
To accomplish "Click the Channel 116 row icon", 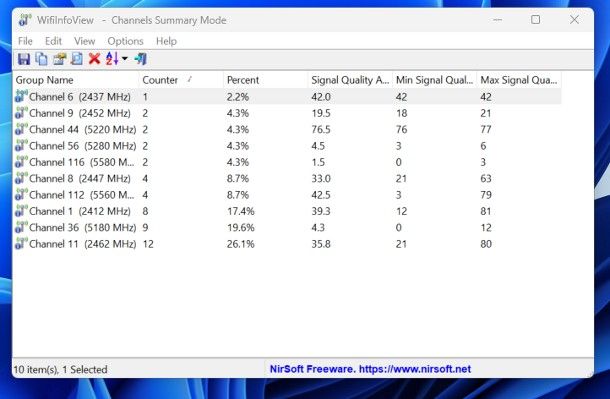I will [21, 161].
